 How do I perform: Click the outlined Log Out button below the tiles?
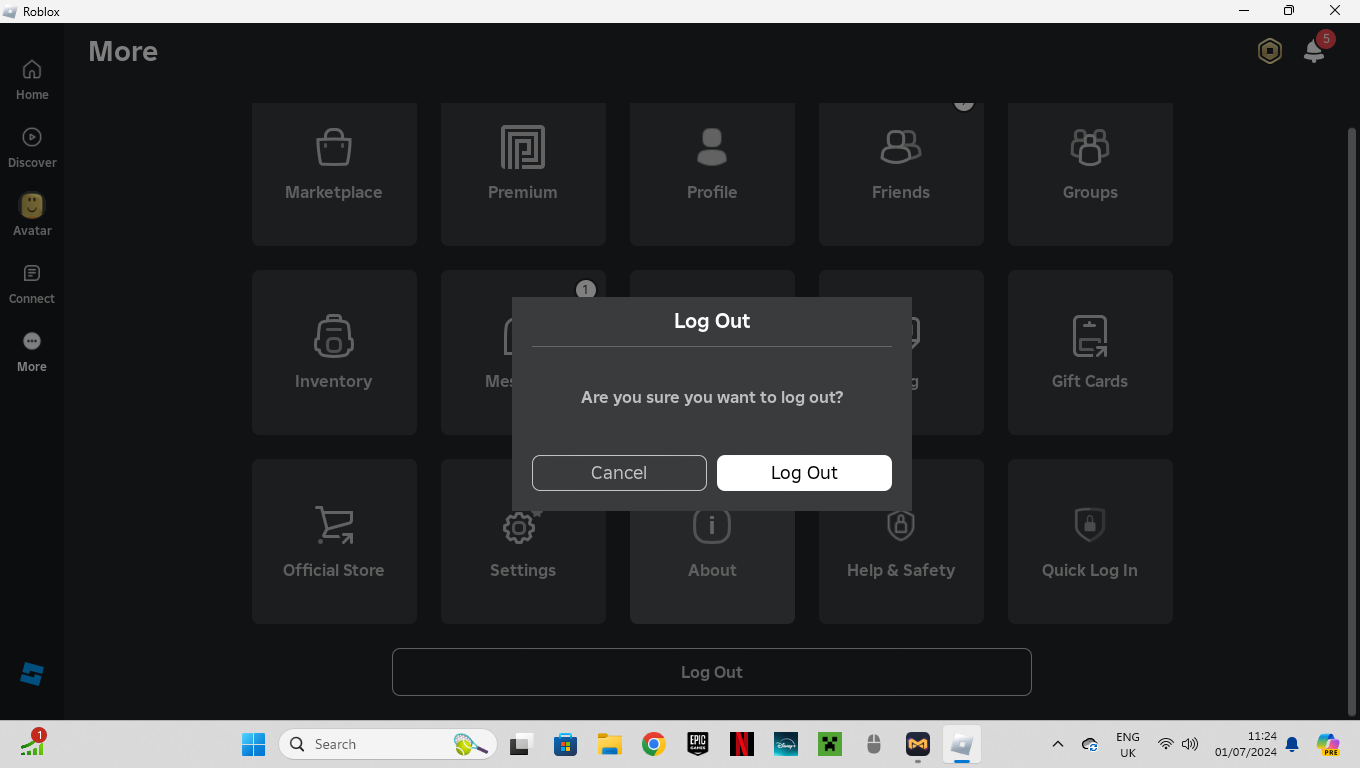[711, 672]
